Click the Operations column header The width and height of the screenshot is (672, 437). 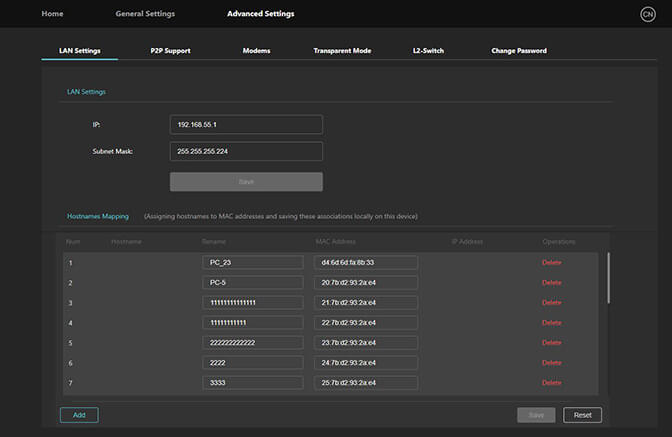[558, 242]
